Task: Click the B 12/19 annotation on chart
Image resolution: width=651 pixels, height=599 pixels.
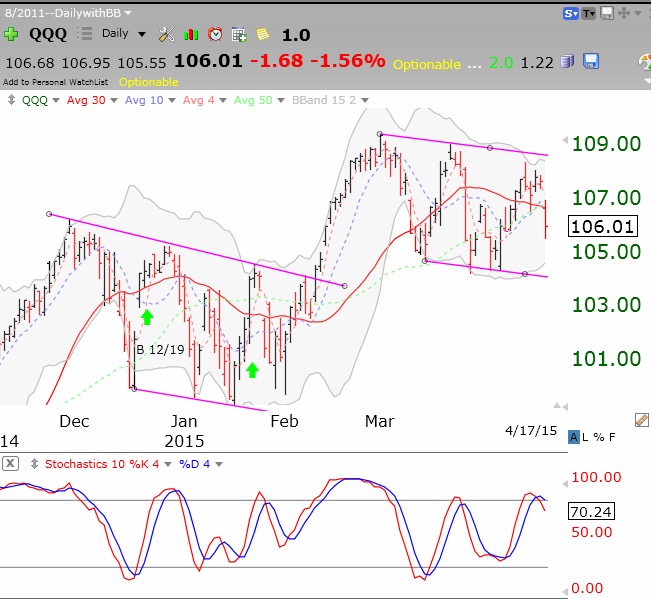Action: coord(160,350)
